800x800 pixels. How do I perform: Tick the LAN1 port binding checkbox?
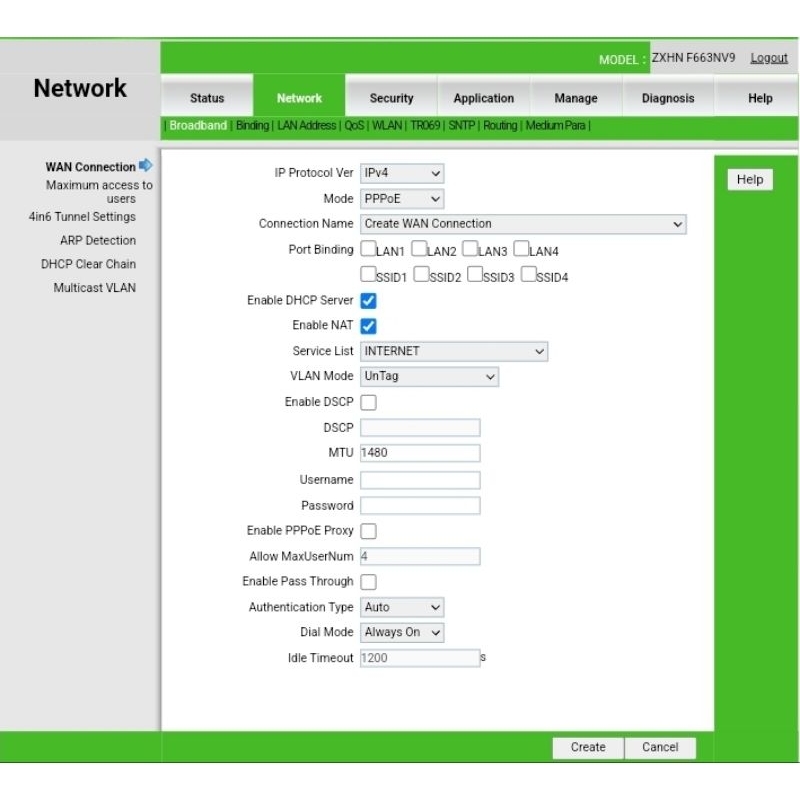click(367, 250)
